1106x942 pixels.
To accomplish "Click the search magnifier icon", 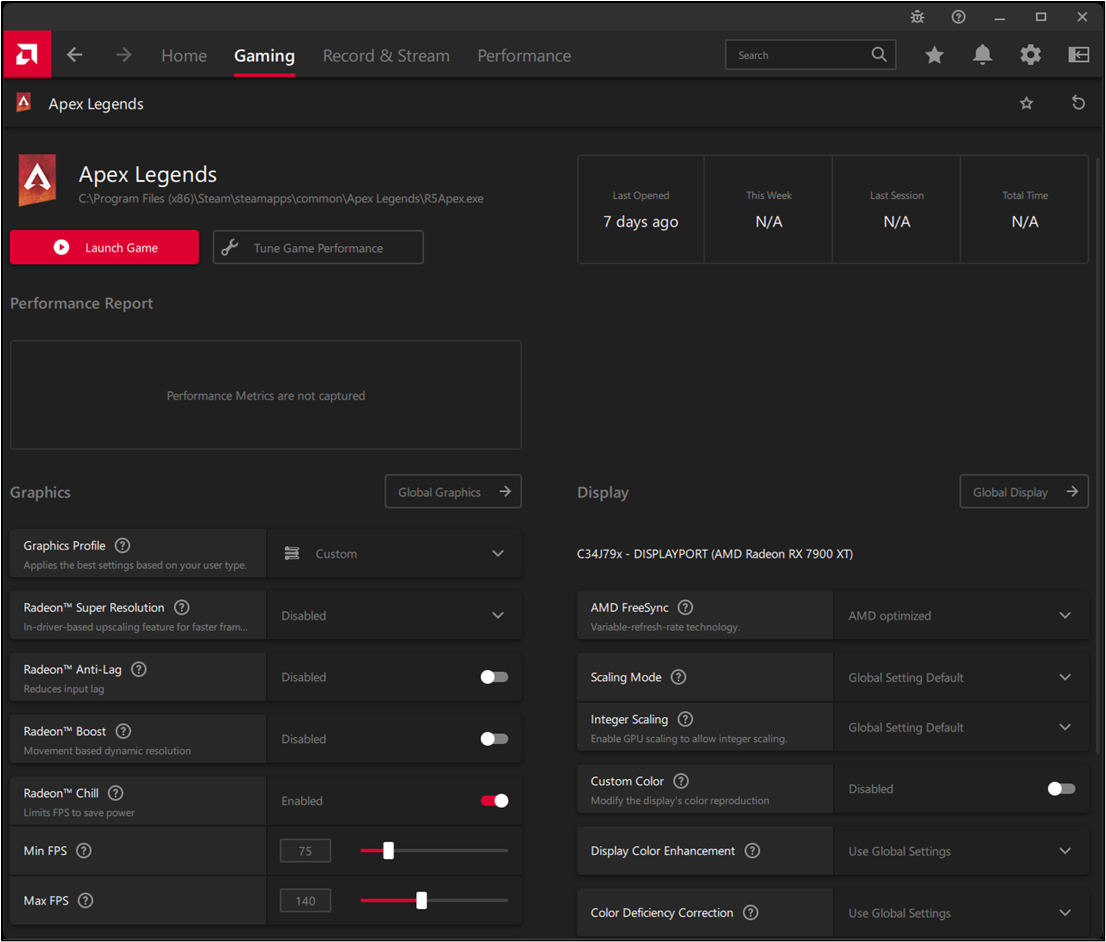I will pyautogui.click(x=879, y=54).
